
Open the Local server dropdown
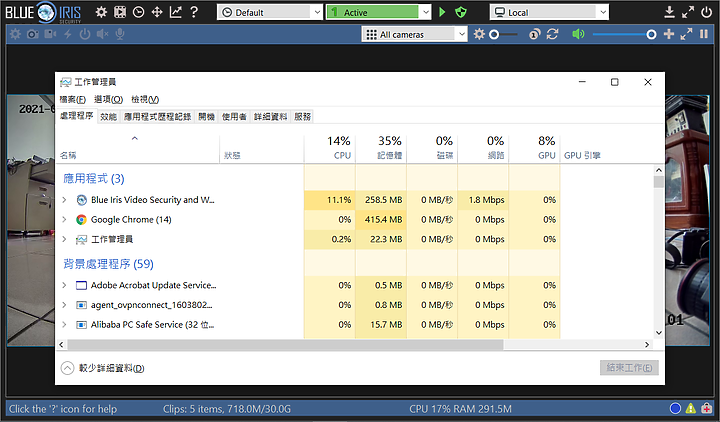[549, 12]
